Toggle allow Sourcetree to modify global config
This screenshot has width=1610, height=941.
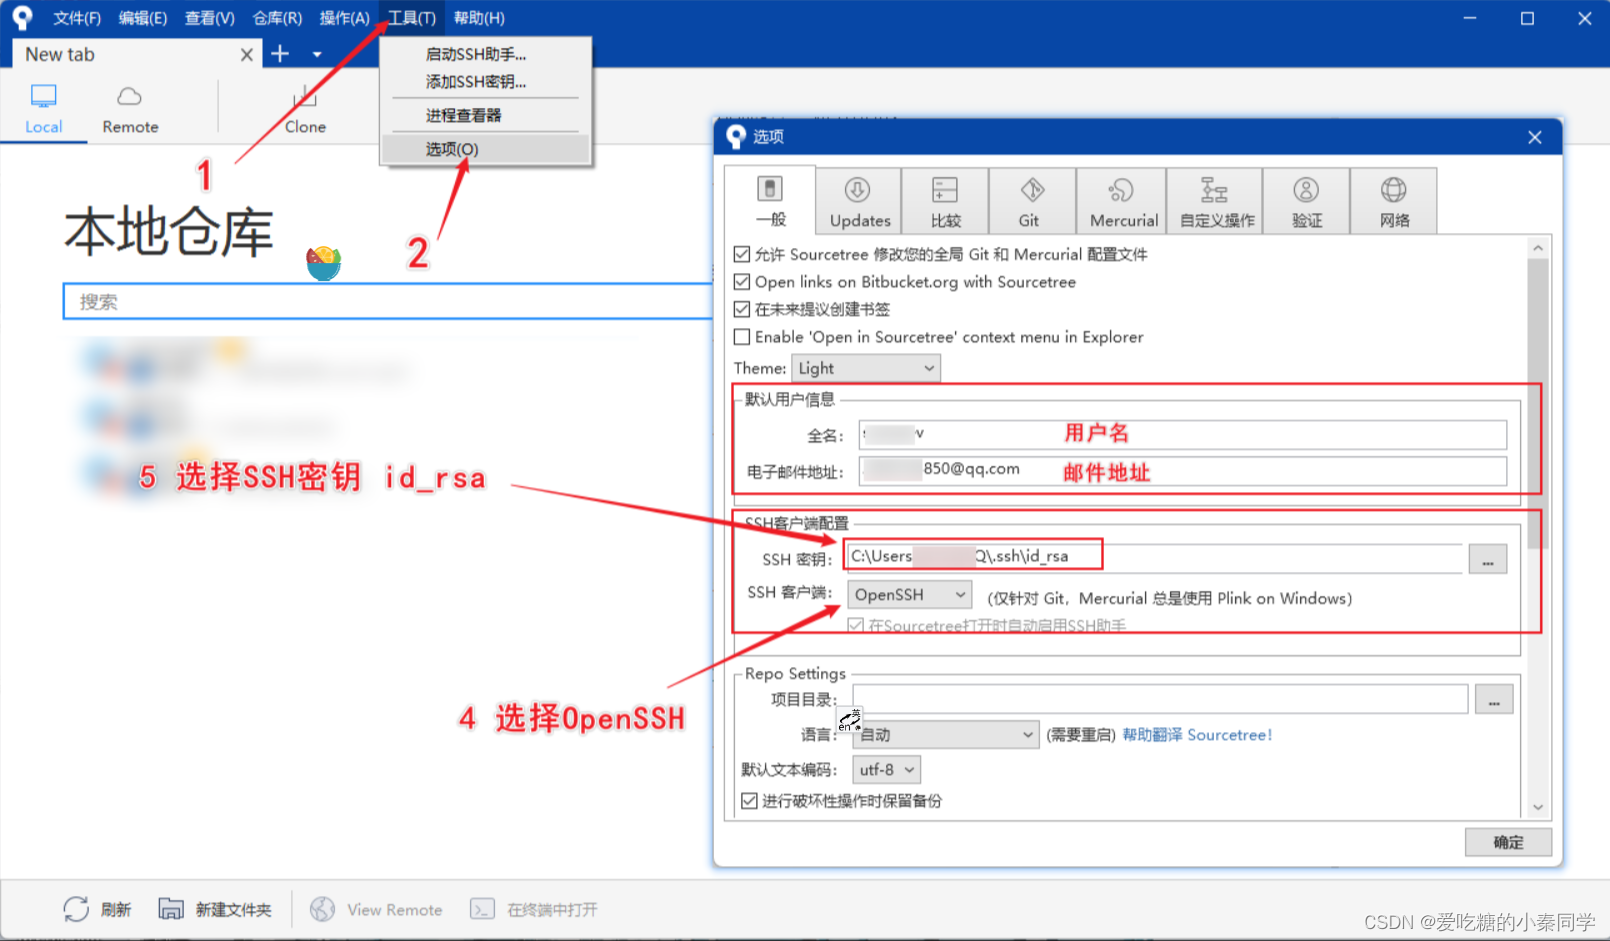point(742,254)
